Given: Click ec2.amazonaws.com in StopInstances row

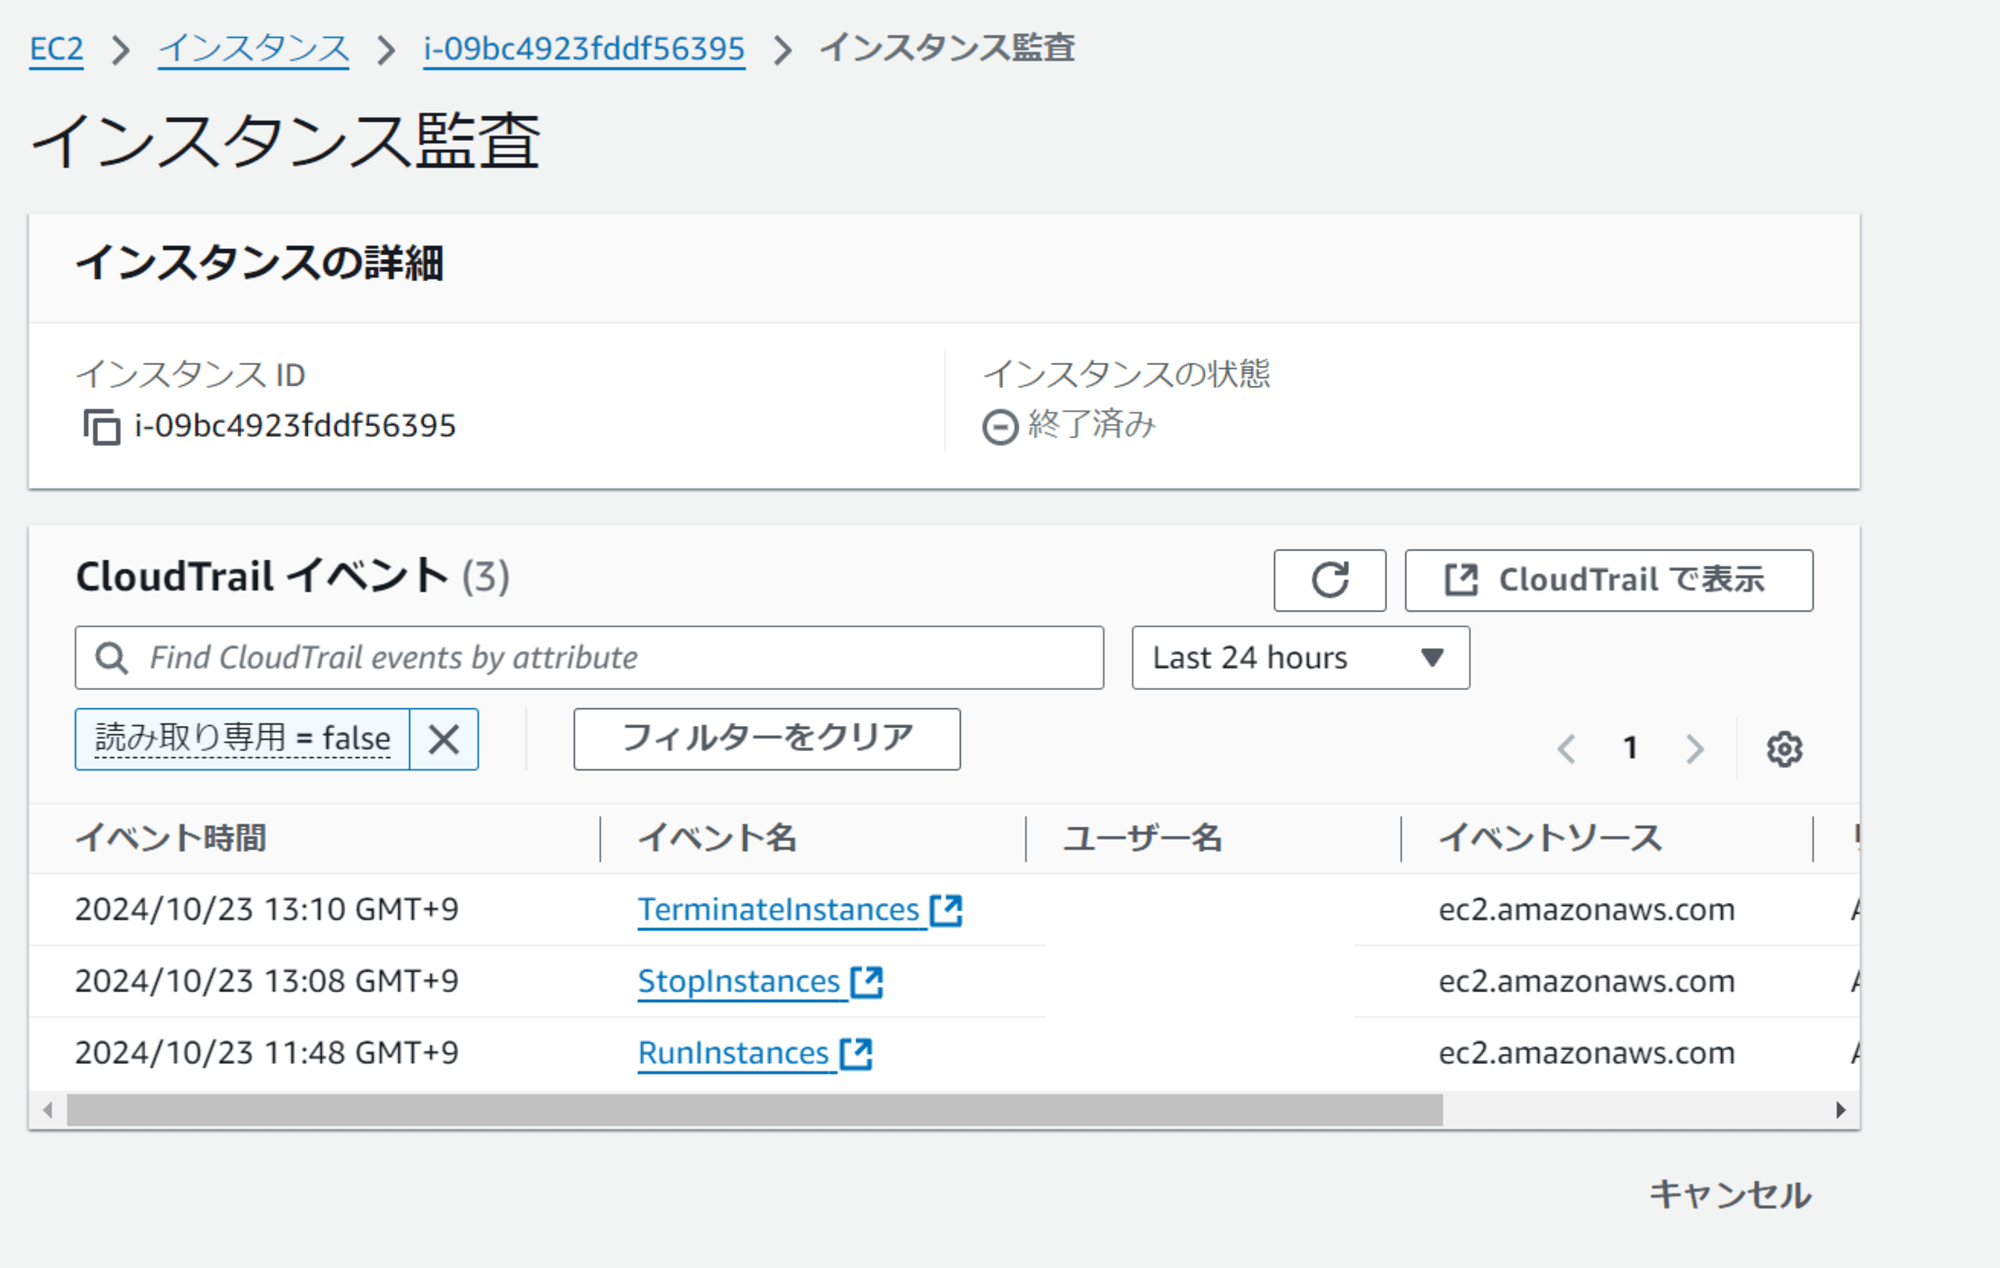Looking at the screenshot, I should pos(1587,982).
